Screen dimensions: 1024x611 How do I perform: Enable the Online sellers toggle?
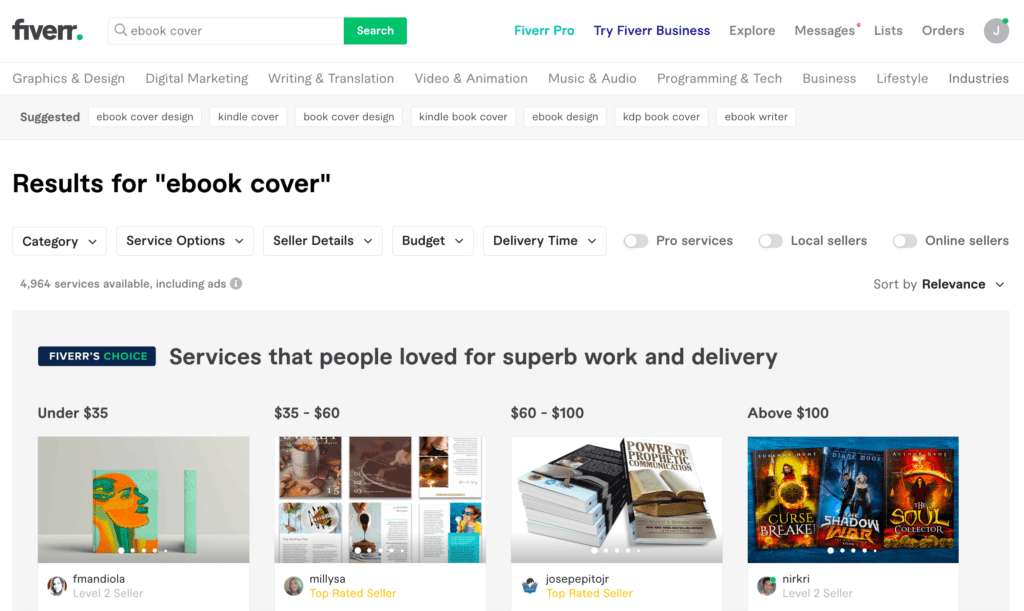pos(905,240)
